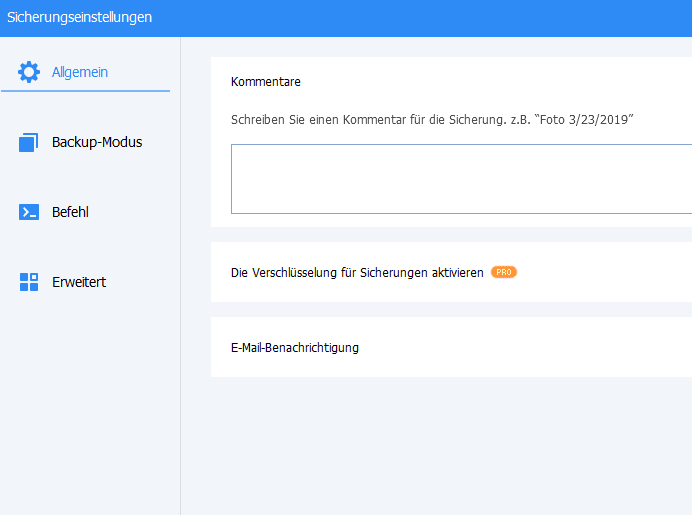This screenshot has height=515, width=692.
Task: Select the Allgemein tab label
Action: click(80, 72)
